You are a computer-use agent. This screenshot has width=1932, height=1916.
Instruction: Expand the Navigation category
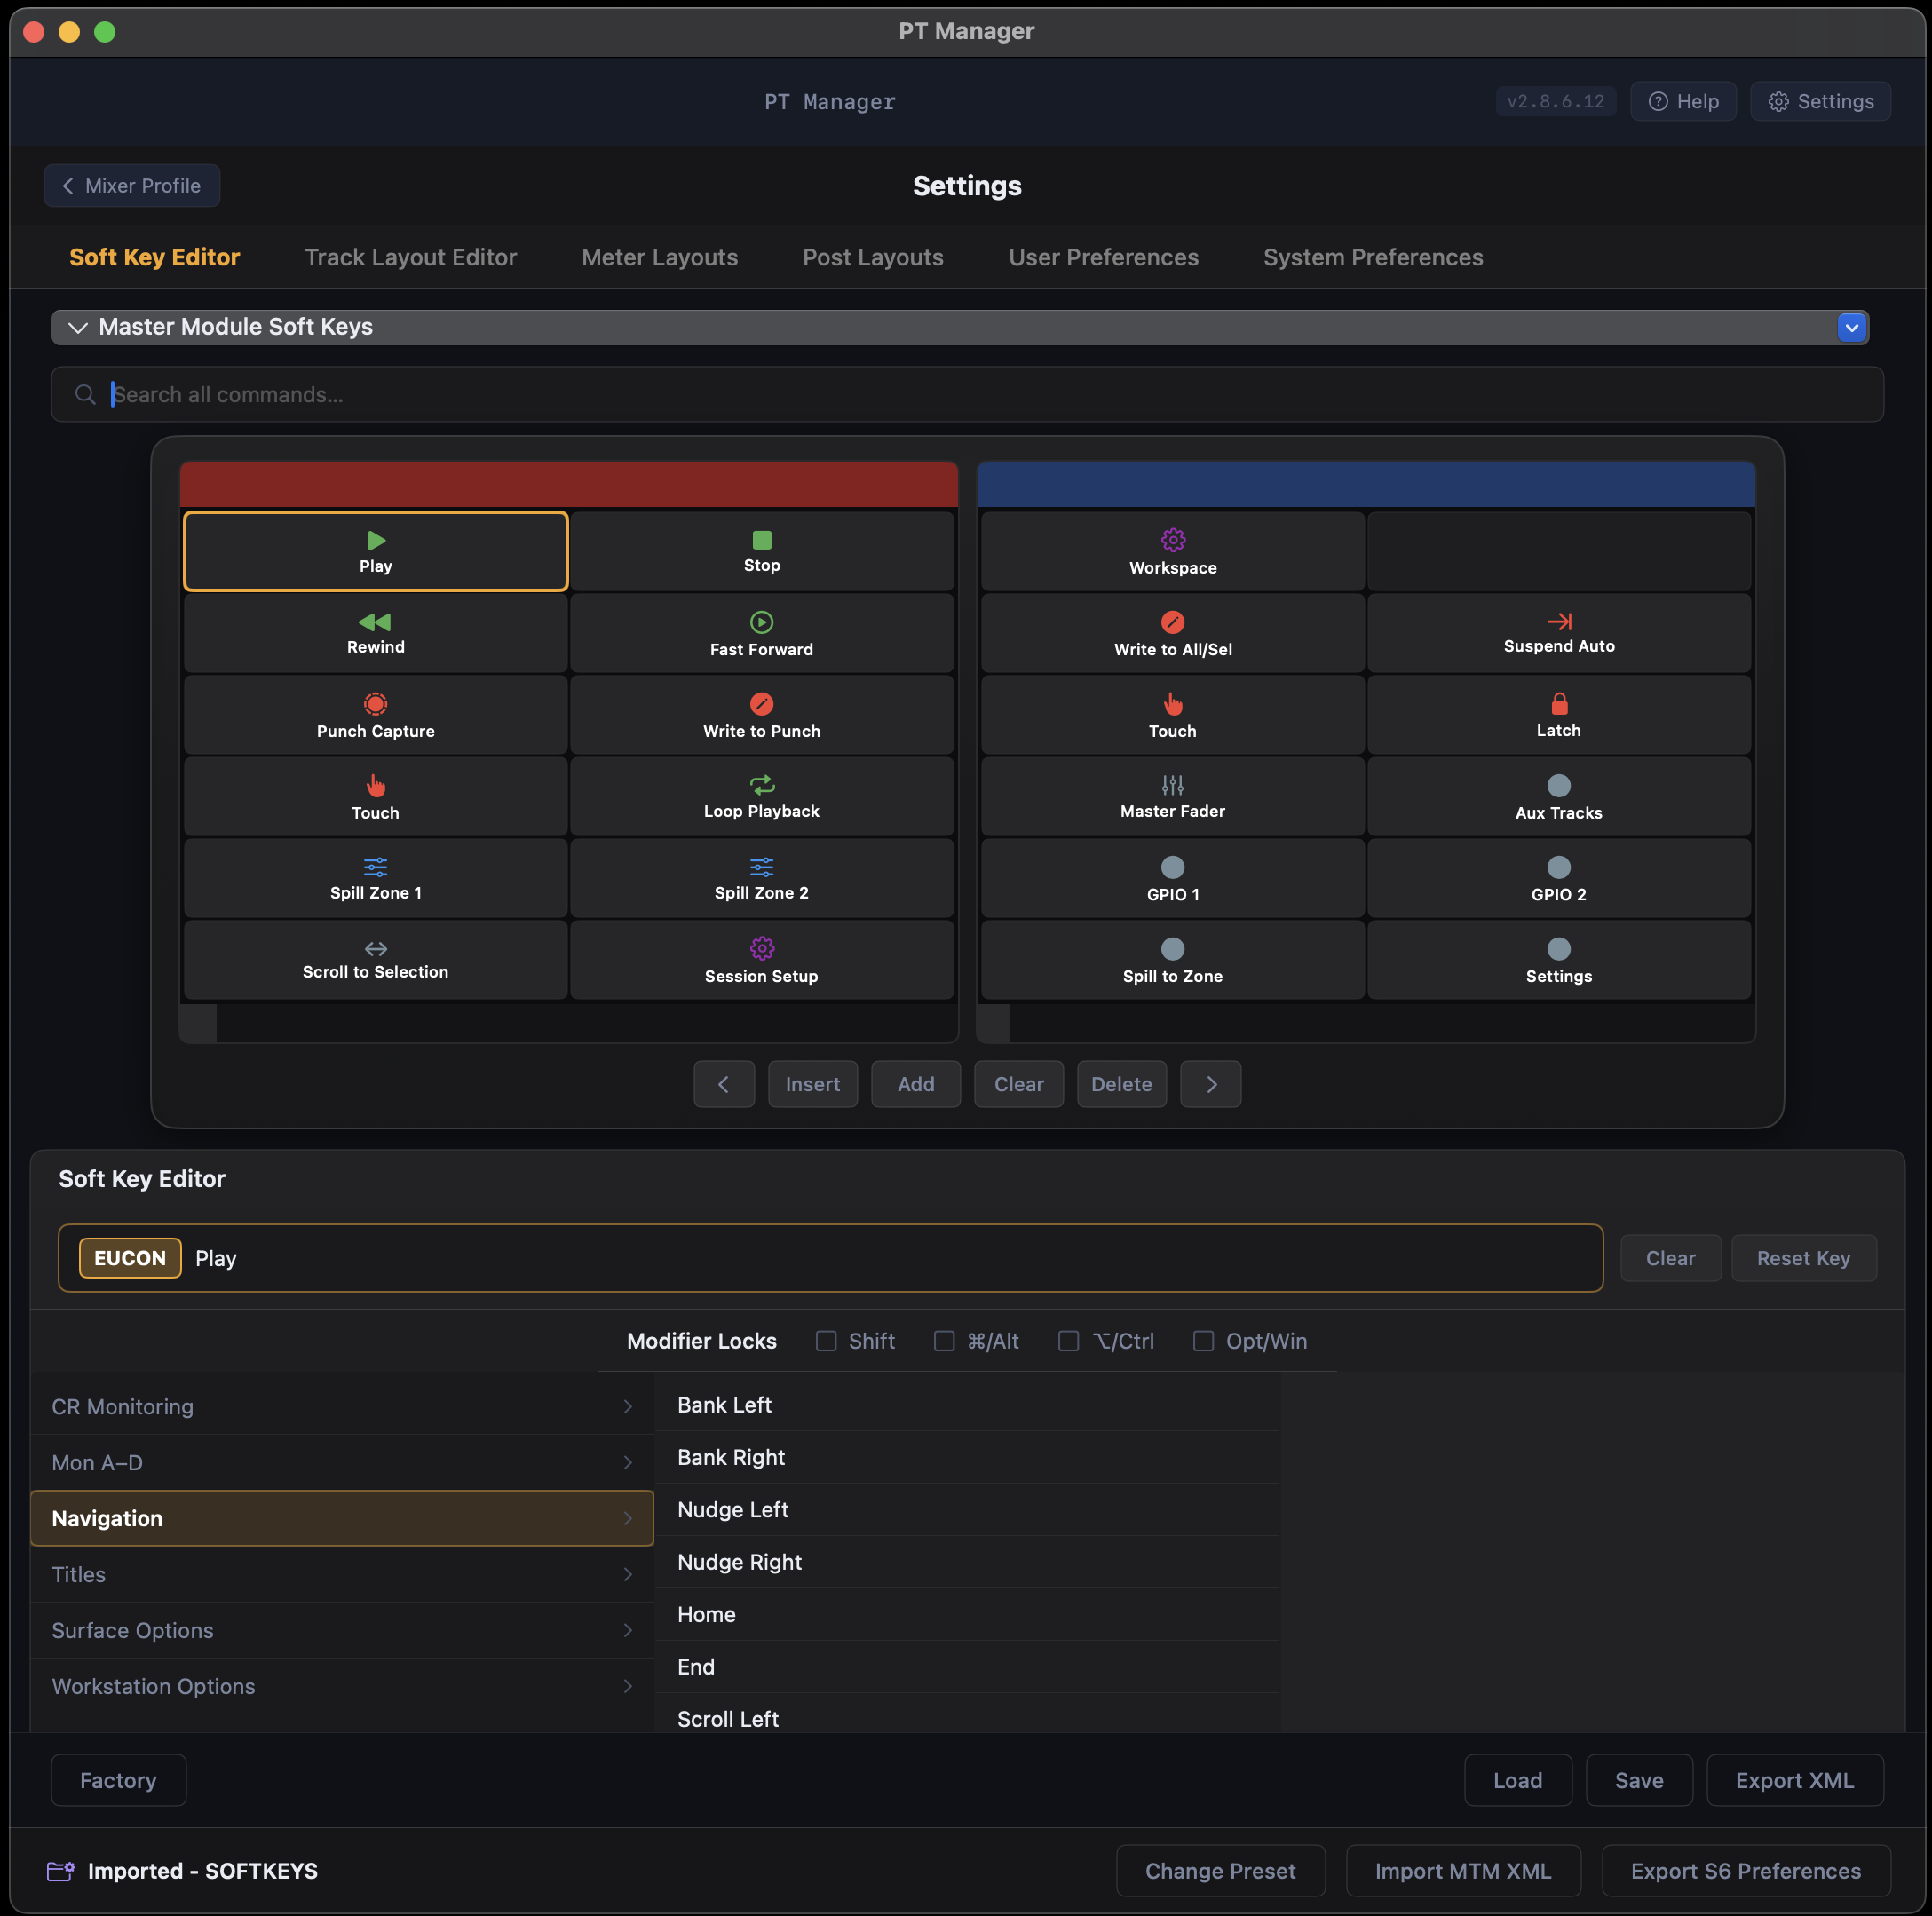pyautogui.click(x=342, y=1518)
